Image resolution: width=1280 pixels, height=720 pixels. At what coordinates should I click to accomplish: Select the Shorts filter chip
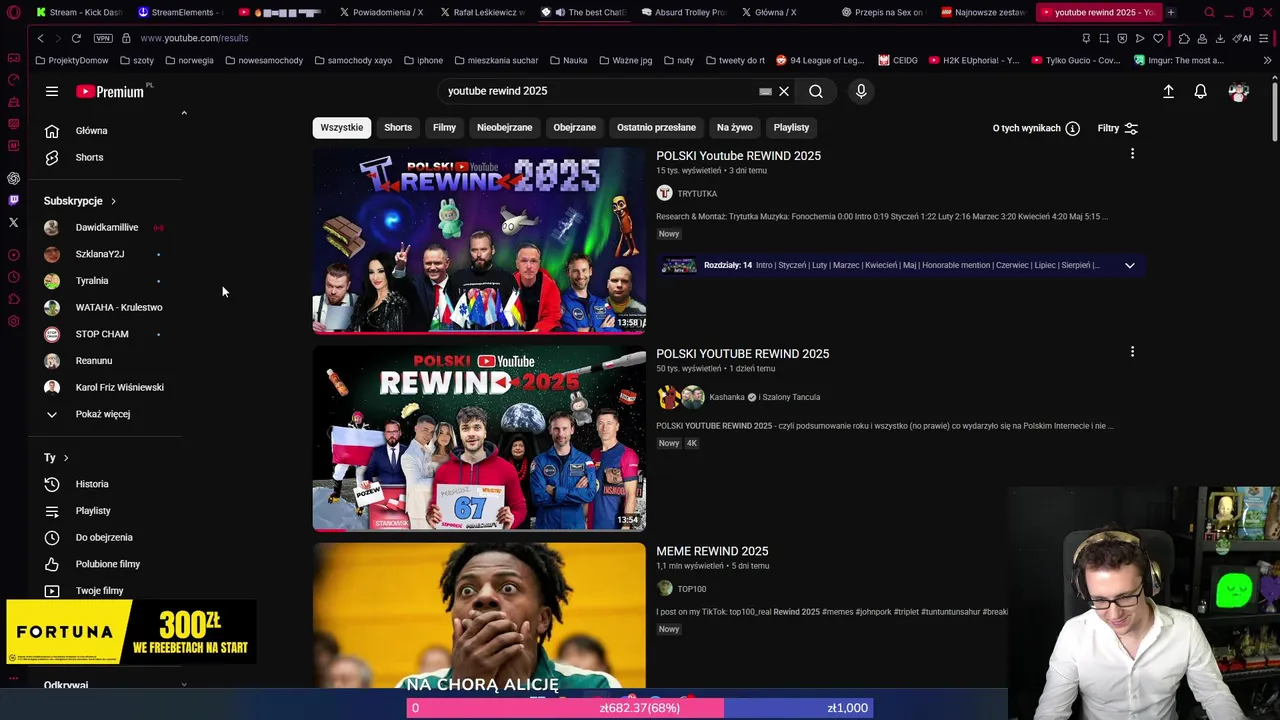(398, 128)
